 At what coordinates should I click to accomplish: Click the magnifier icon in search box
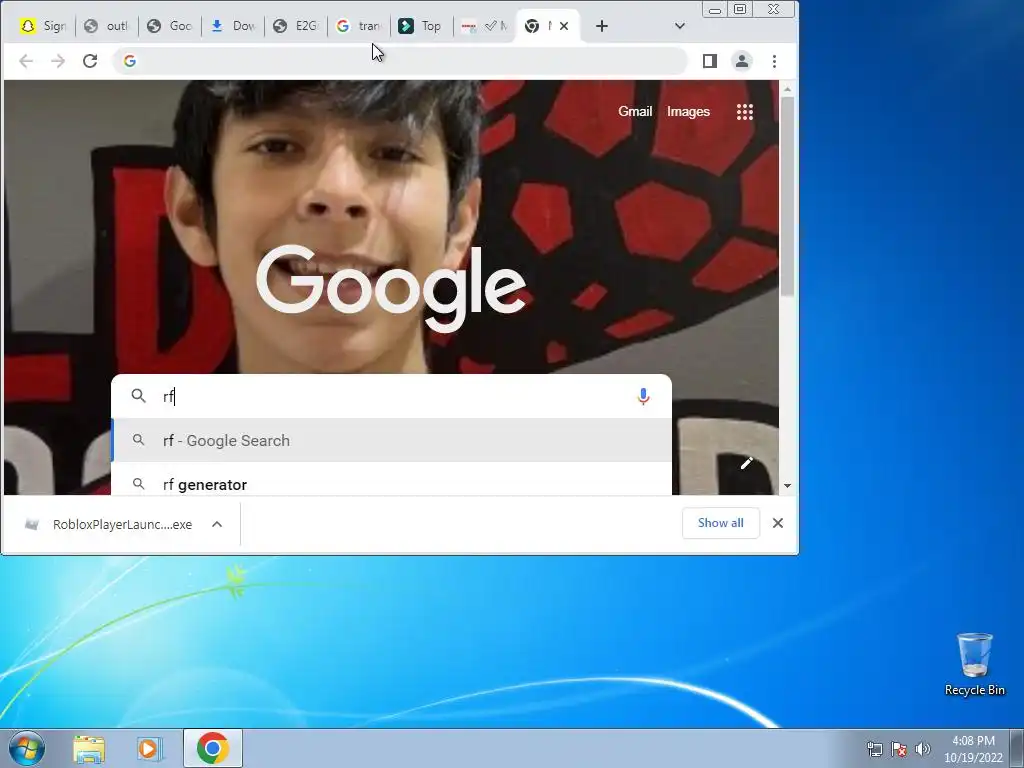(x=138, y=396)
